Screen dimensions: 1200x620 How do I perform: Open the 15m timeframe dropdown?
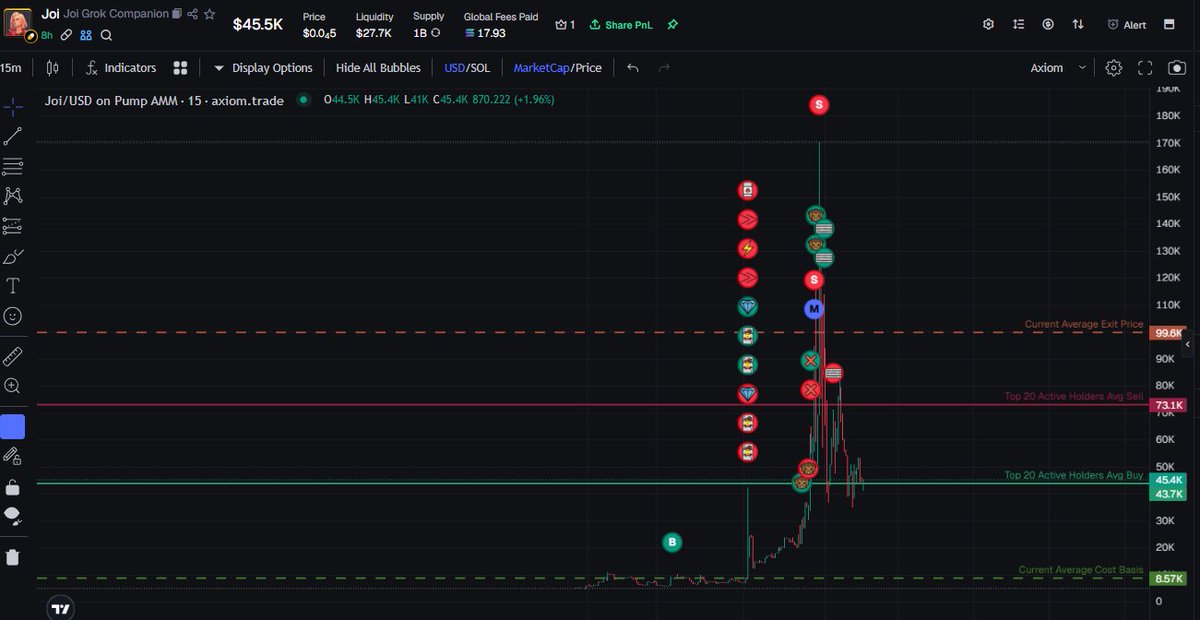(11, 68)
